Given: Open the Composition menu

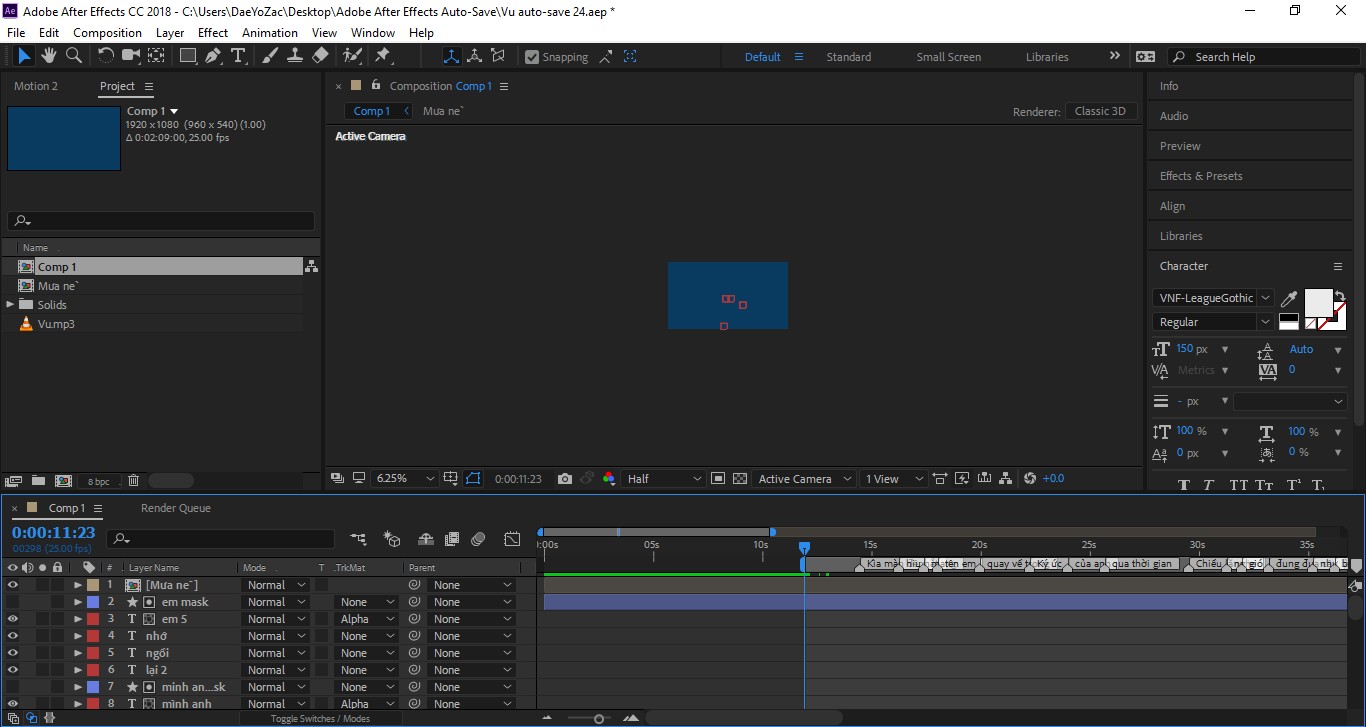Looking at the screenshot, I should (x=107, y=32).
